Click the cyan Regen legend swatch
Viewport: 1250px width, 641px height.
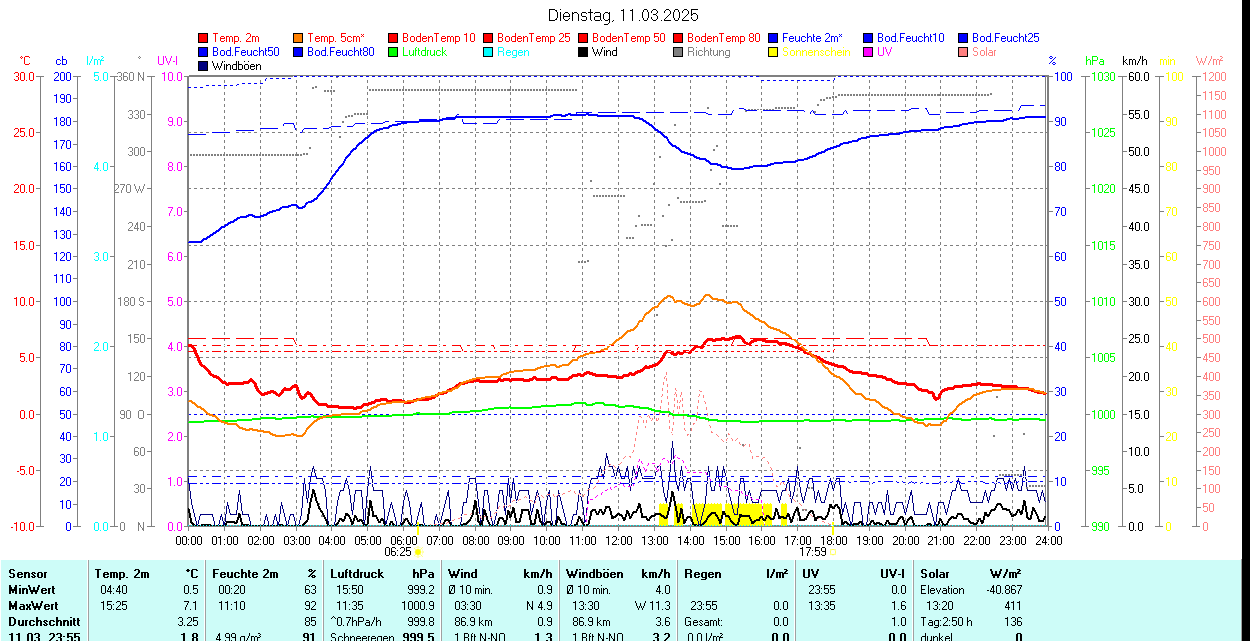click(x=488, y=51)
